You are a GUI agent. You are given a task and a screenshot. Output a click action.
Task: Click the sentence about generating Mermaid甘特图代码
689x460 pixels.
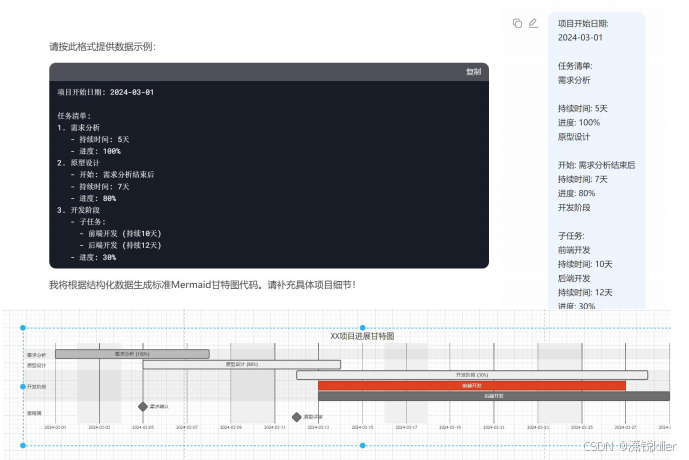point(202,285)
